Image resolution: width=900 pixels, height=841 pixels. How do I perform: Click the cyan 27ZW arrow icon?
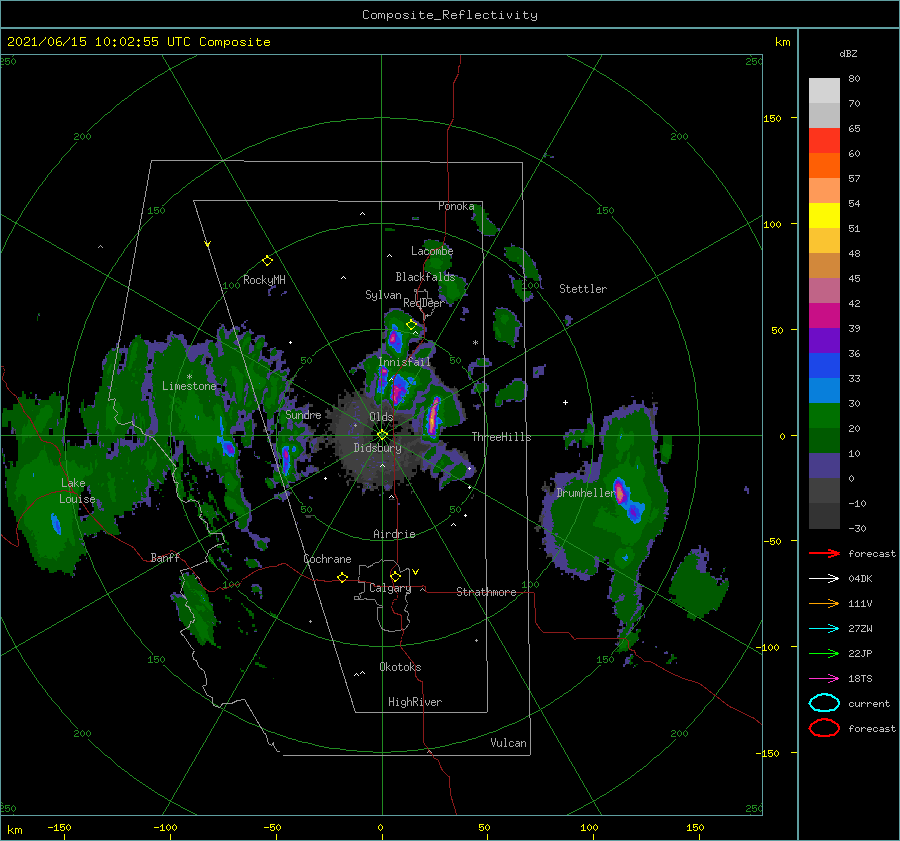point(824,629)
